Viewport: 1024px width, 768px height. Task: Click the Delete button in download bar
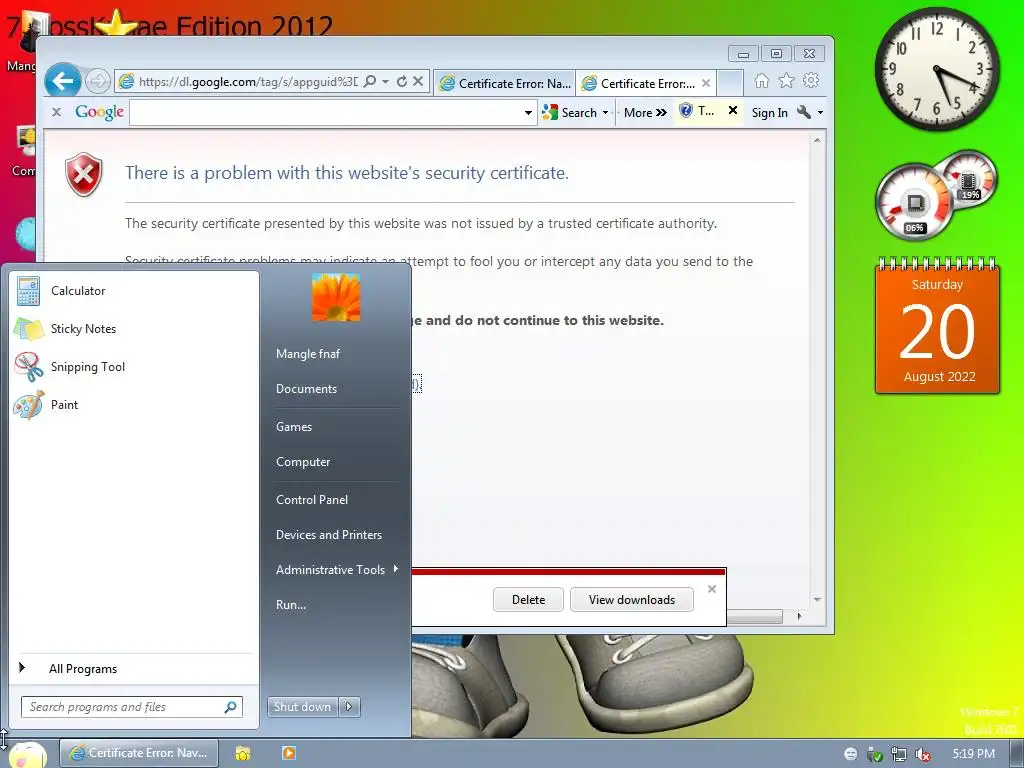tap(528, 600)
